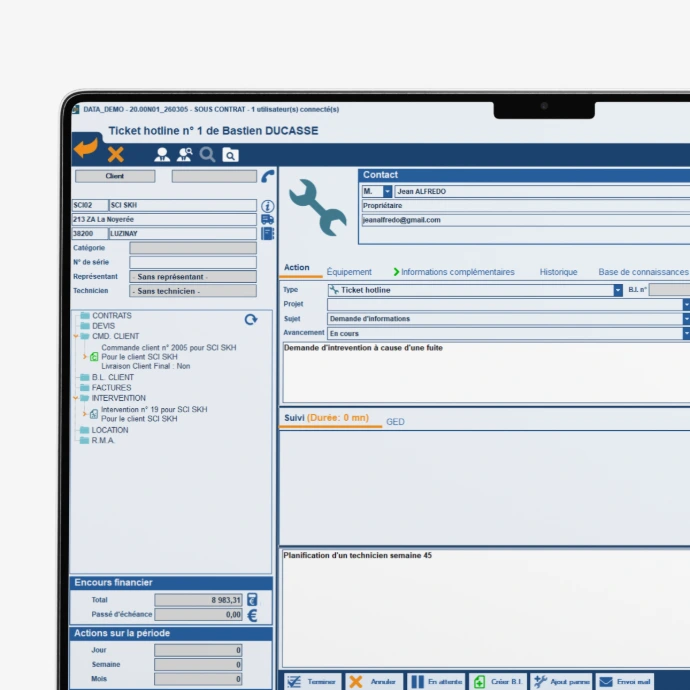Open Base de connaissances tab
The width and height of the screenshot is (690, 690).
pyautogui.click(x=643, y=272)
